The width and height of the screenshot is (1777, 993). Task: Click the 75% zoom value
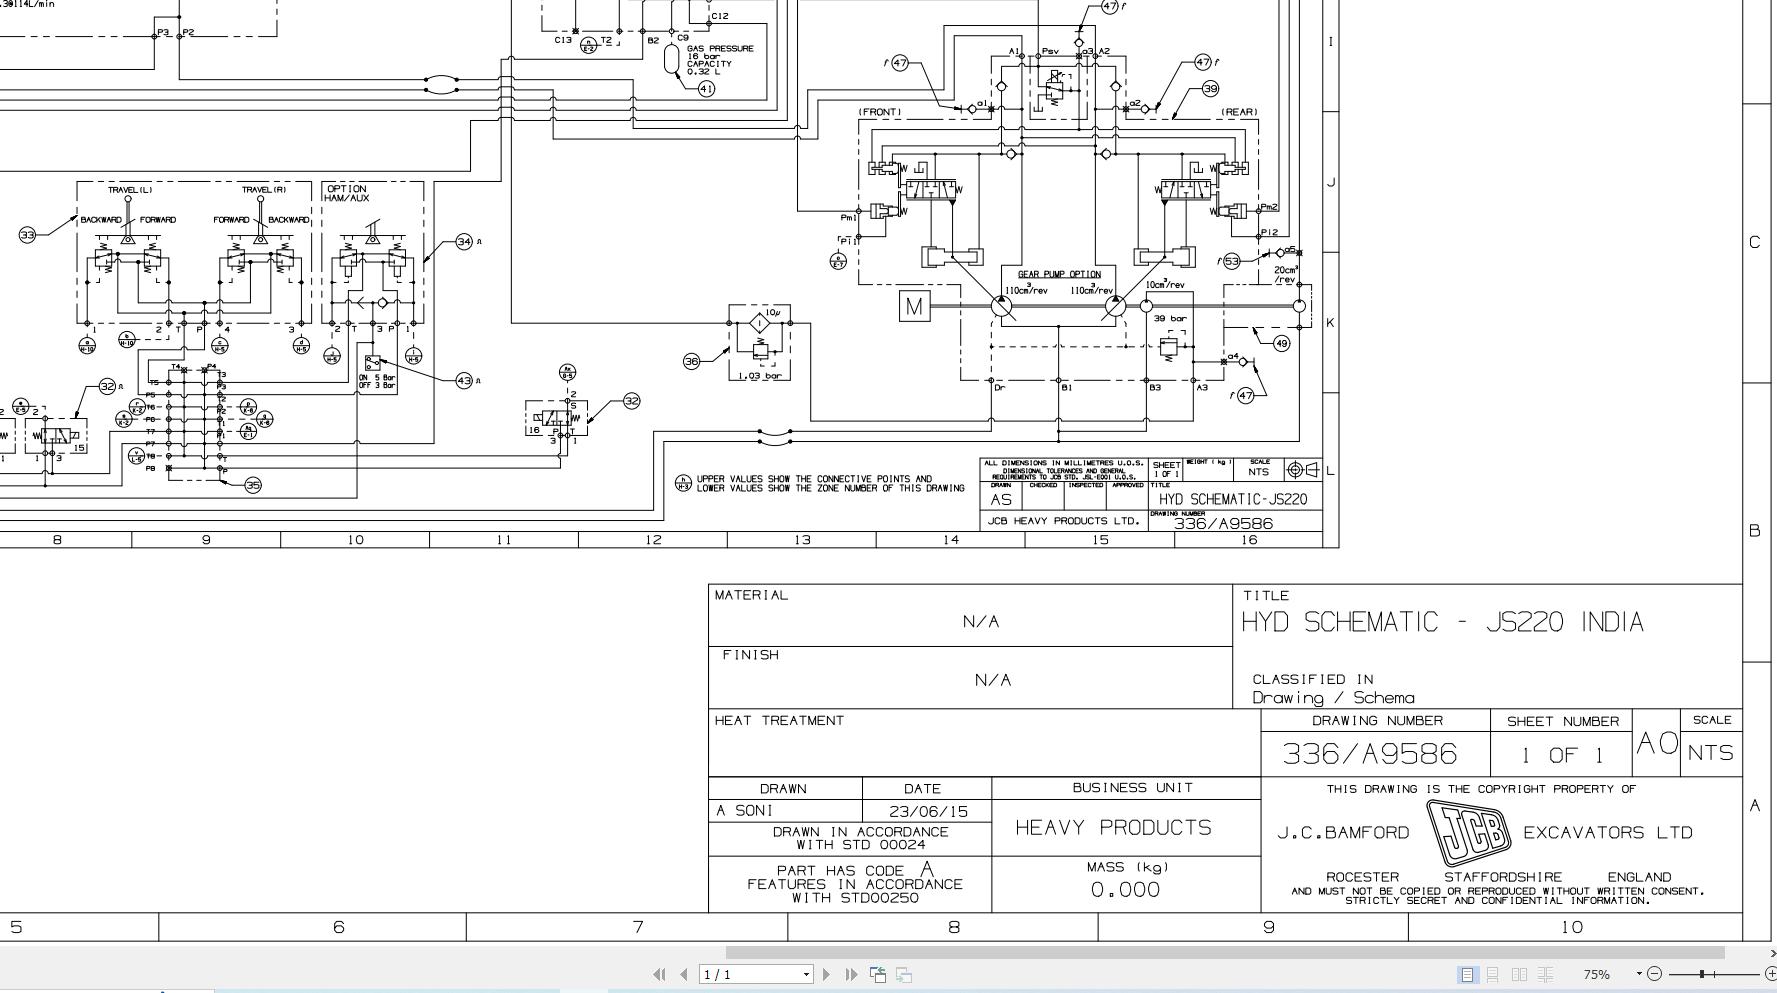tap(1597, 974)
